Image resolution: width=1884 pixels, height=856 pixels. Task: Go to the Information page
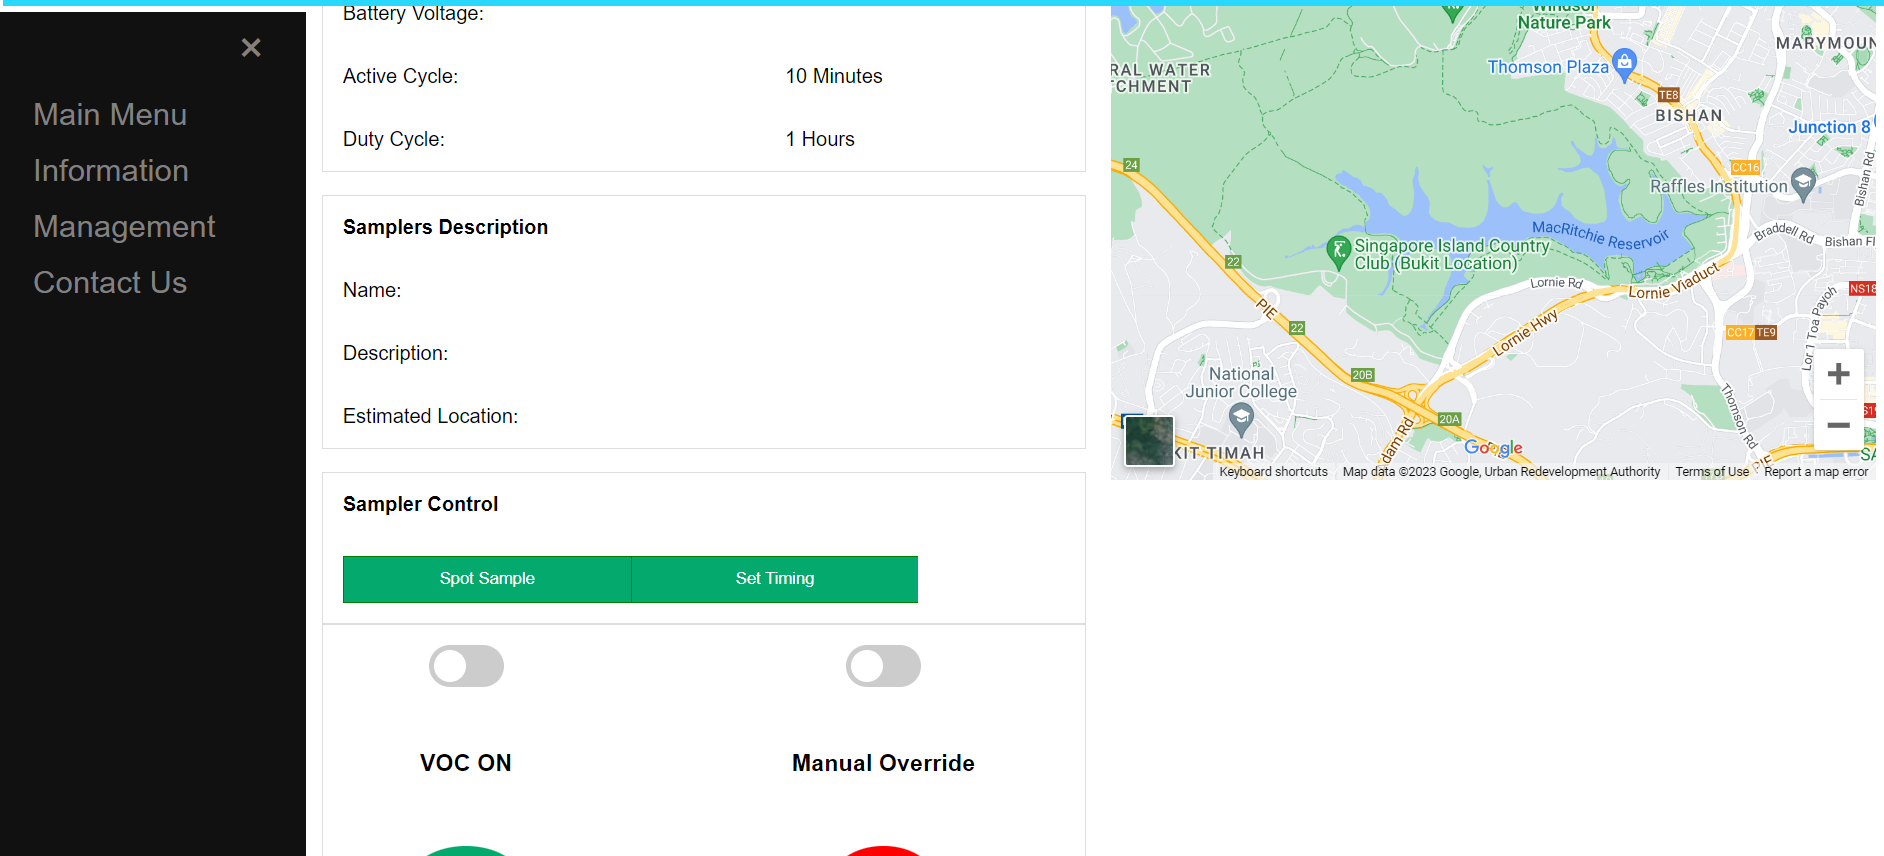click(111, 171)
